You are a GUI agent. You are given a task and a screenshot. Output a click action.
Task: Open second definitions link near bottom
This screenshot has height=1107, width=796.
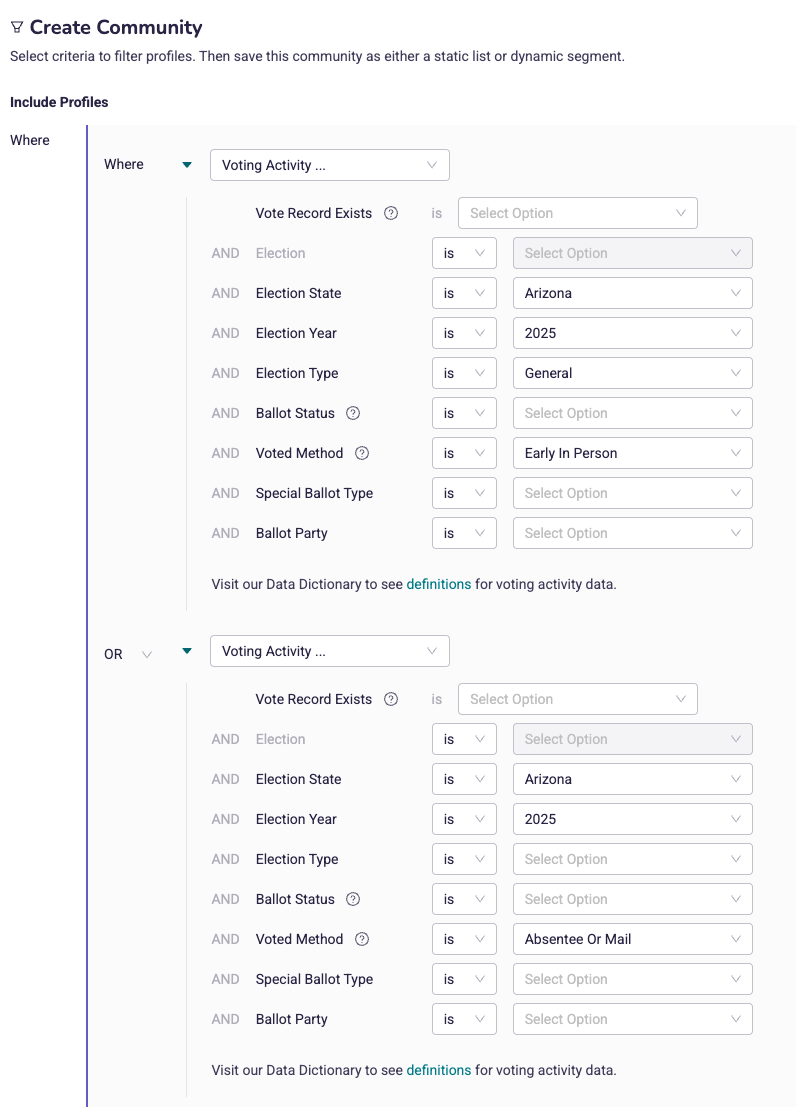click(x=439, y=1070)
